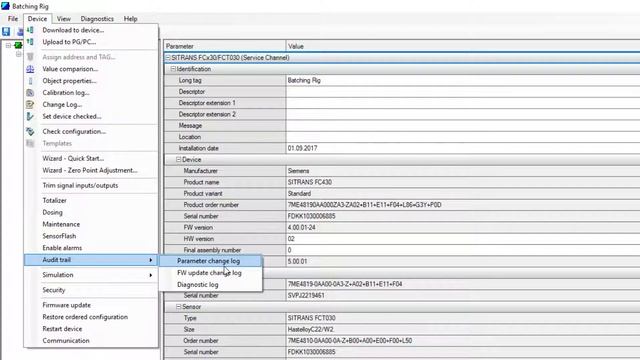Image resolution: width=640 pixels, height=360 pixels.
Task: Click the Value column header
Action: 463,46
